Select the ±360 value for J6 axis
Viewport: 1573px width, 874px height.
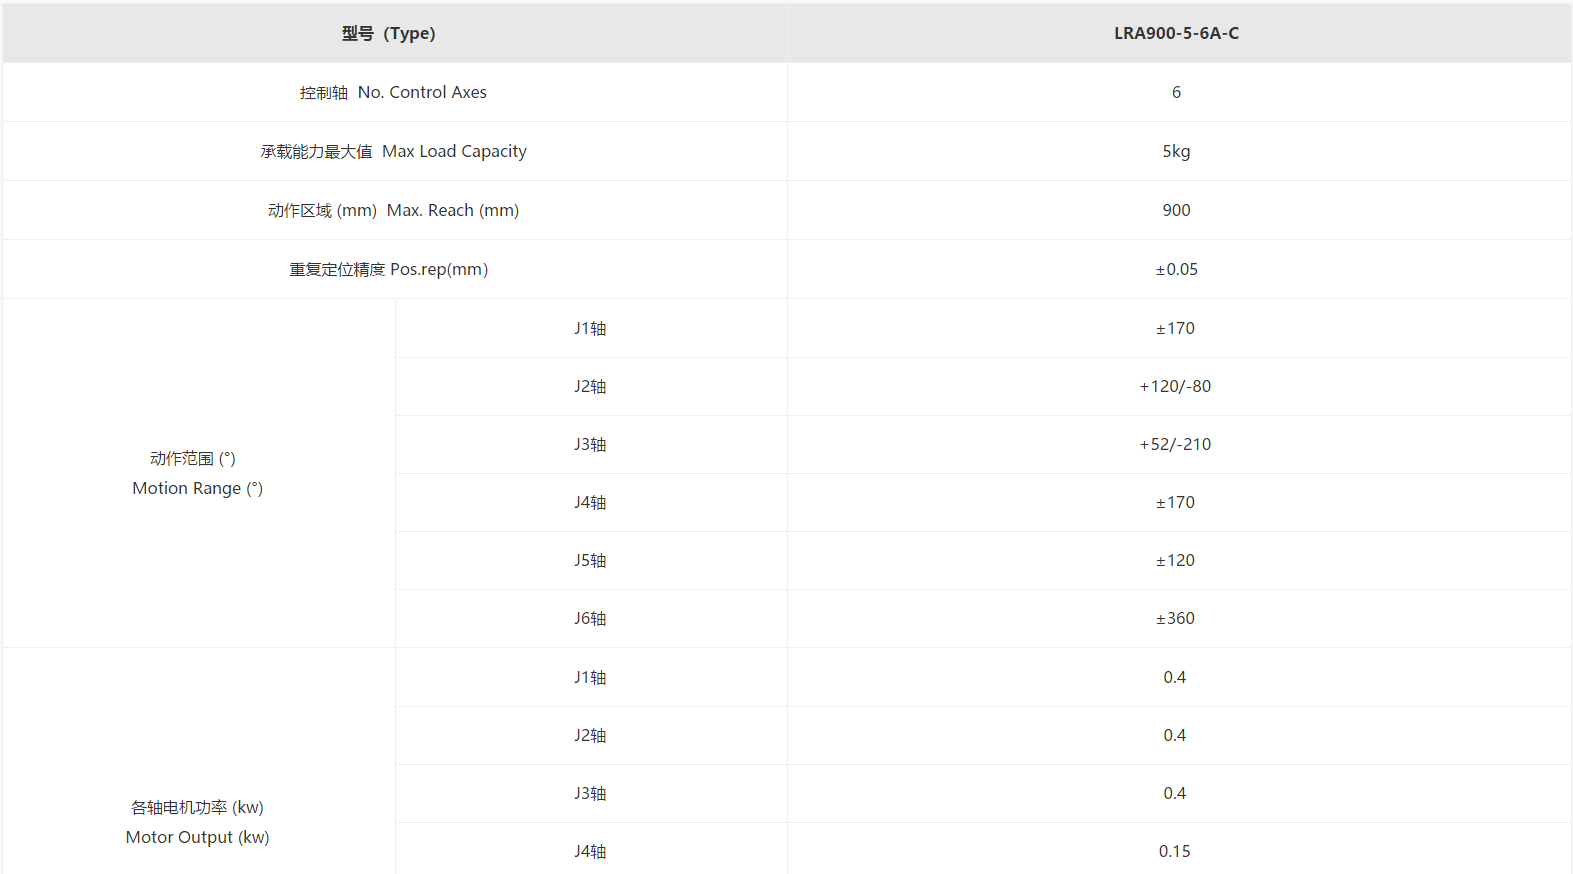1175,618
